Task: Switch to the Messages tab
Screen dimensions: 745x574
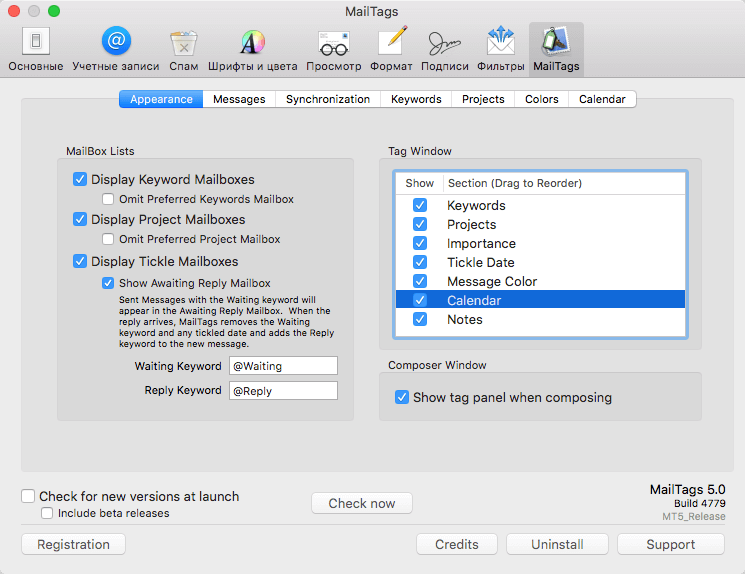Action: 239,99
